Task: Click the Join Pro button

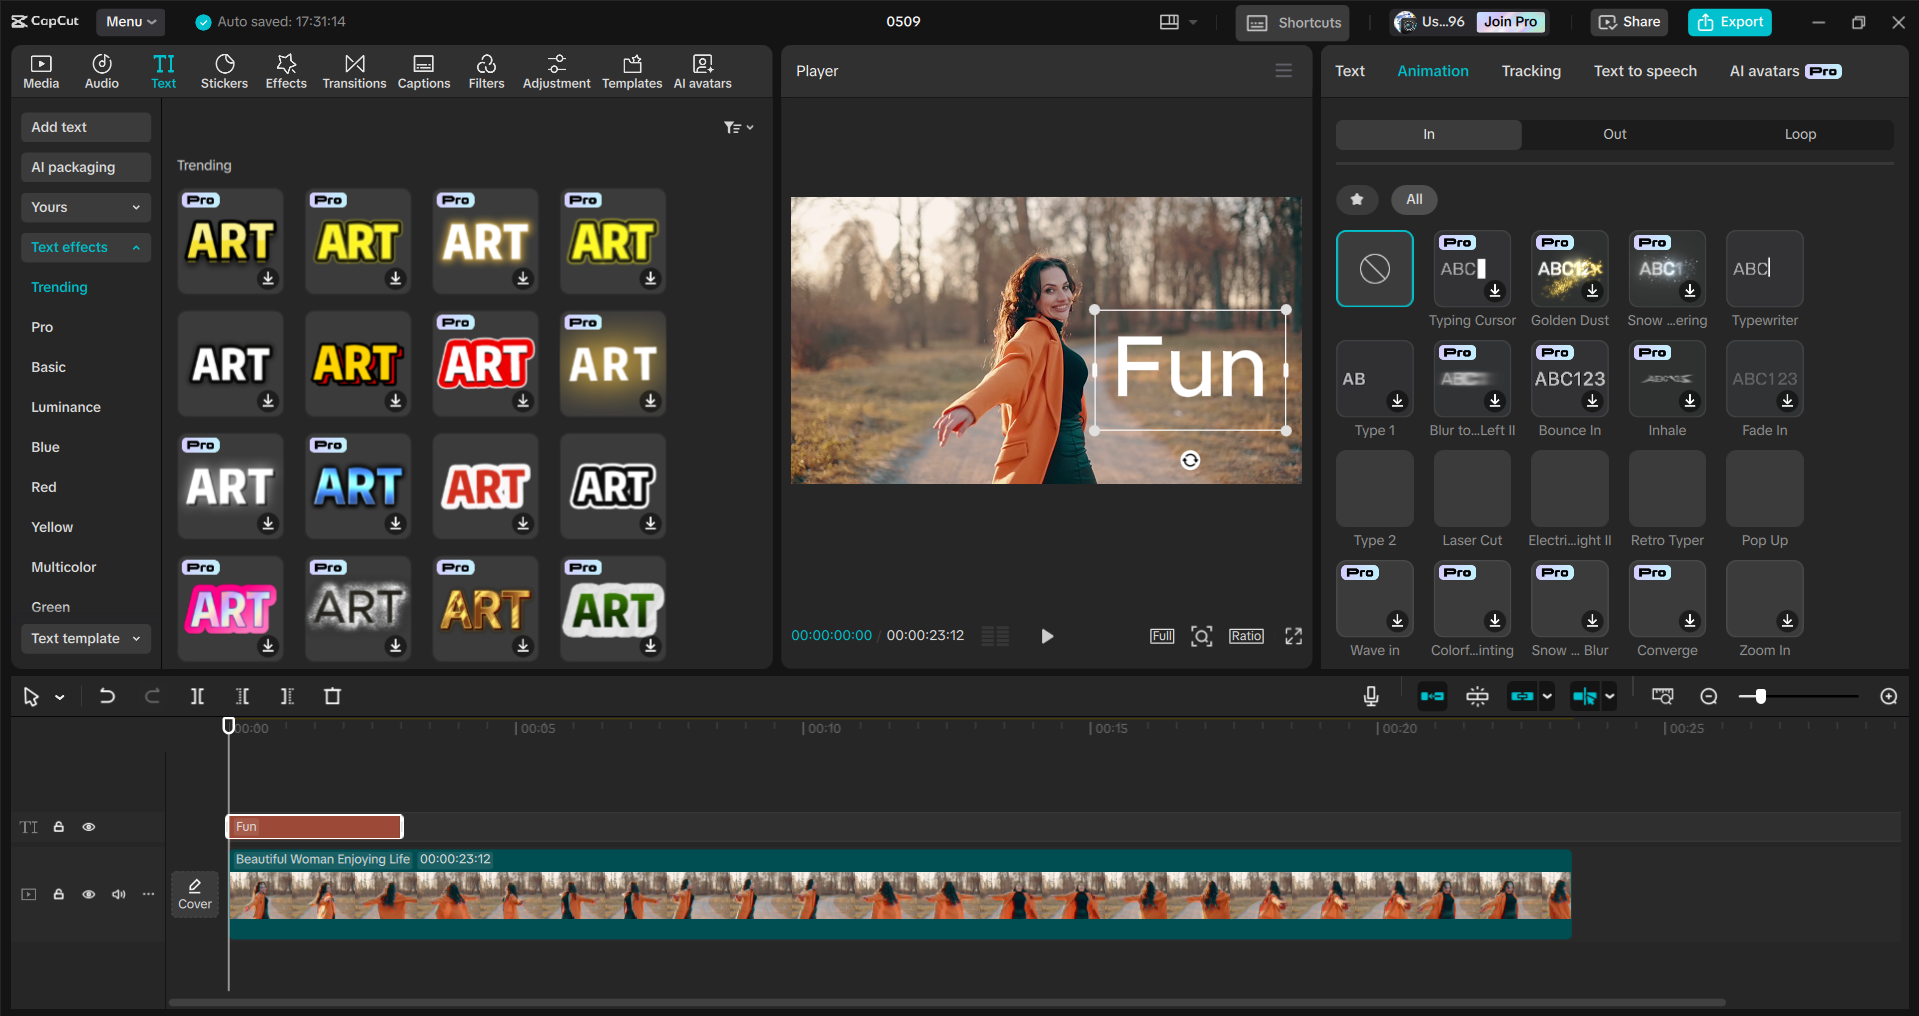Action: click(x=1509, y=21)
